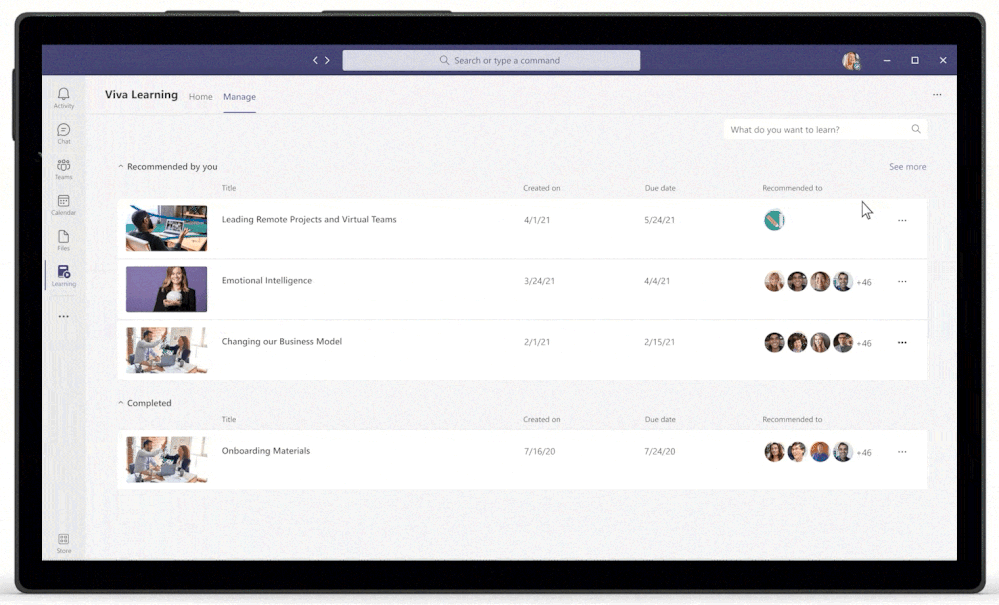Click the learning search magnifier icon
This screenshot has width=999, height=605.
916,129
